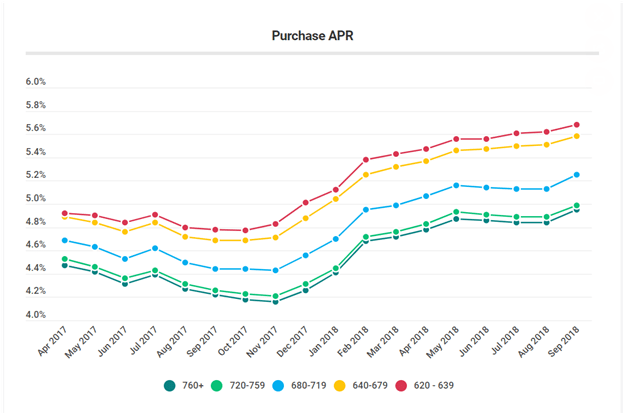This screenshot has height=413, width=623.
Task: Click yellow line data point at Feb 2018
Action: coord(366,175)
